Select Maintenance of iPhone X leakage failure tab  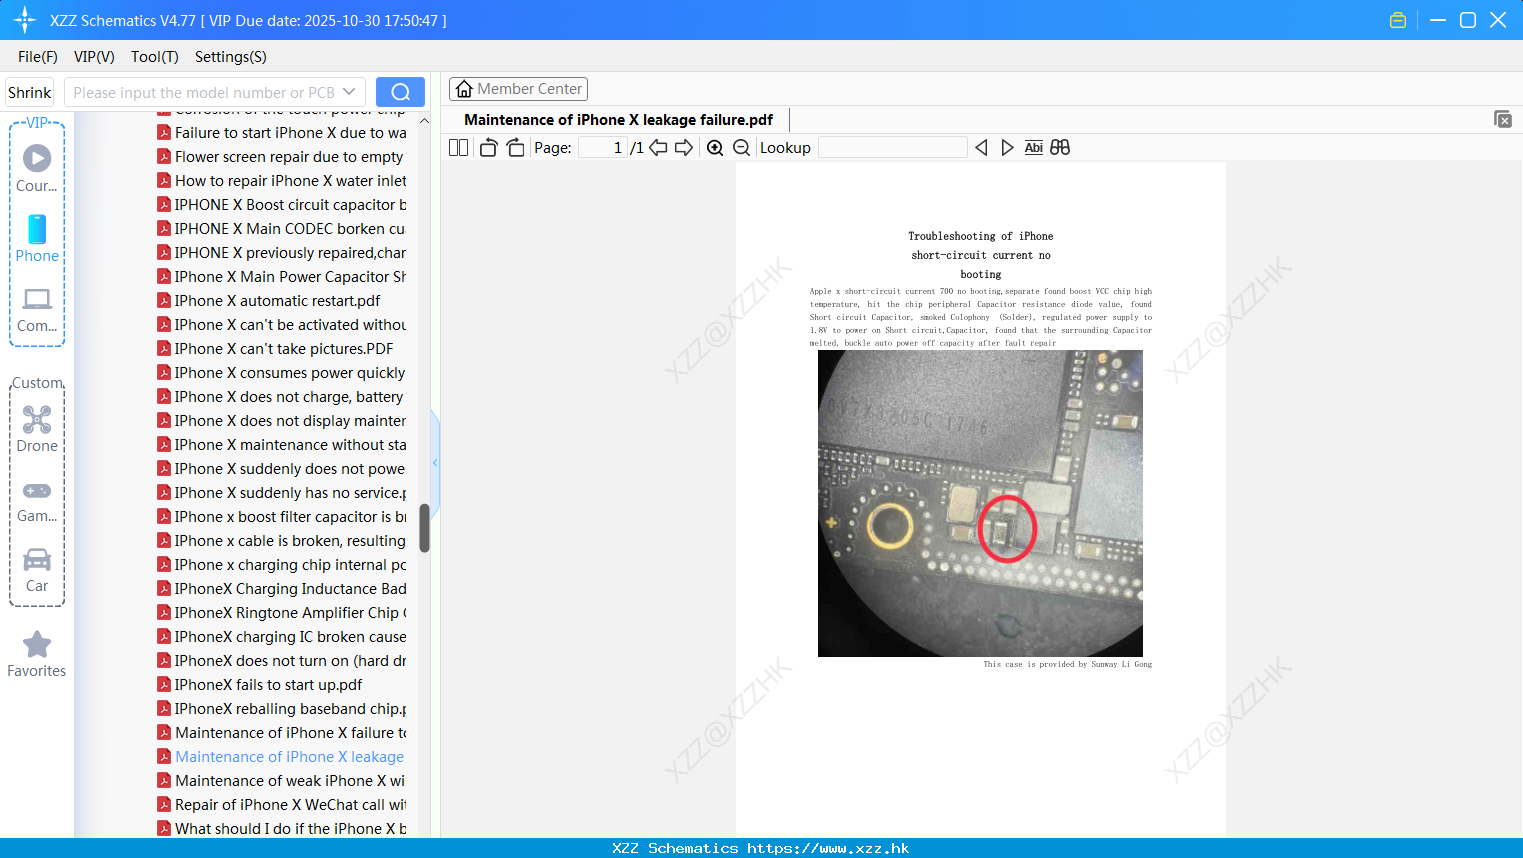618,120
